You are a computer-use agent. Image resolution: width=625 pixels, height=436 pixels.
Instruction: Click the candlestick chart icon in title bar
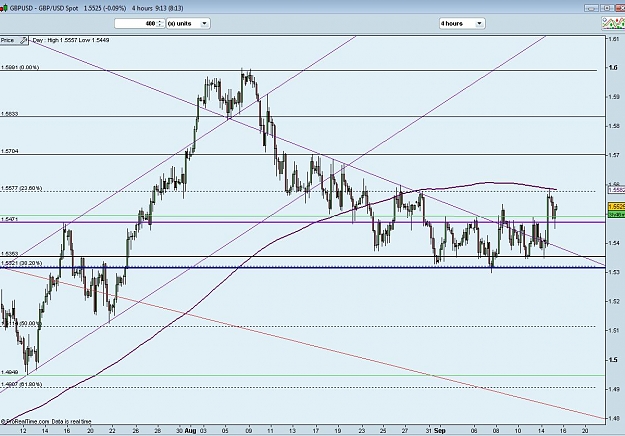click(4, 8)
